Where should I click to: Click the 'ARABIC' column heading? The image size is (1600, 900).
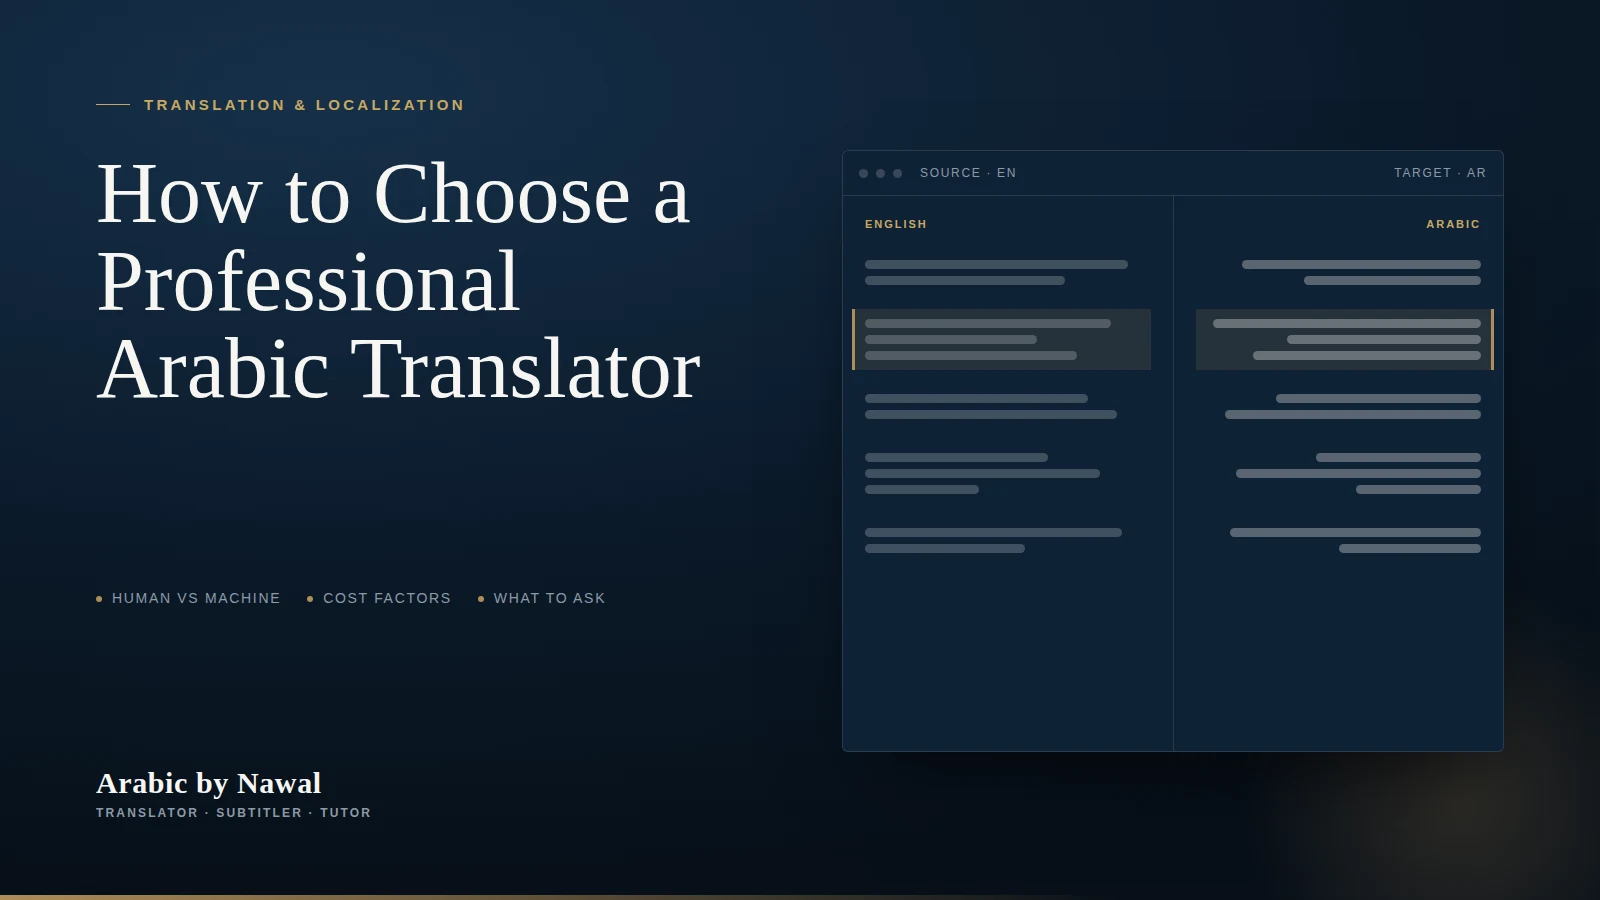(1453, 224)
